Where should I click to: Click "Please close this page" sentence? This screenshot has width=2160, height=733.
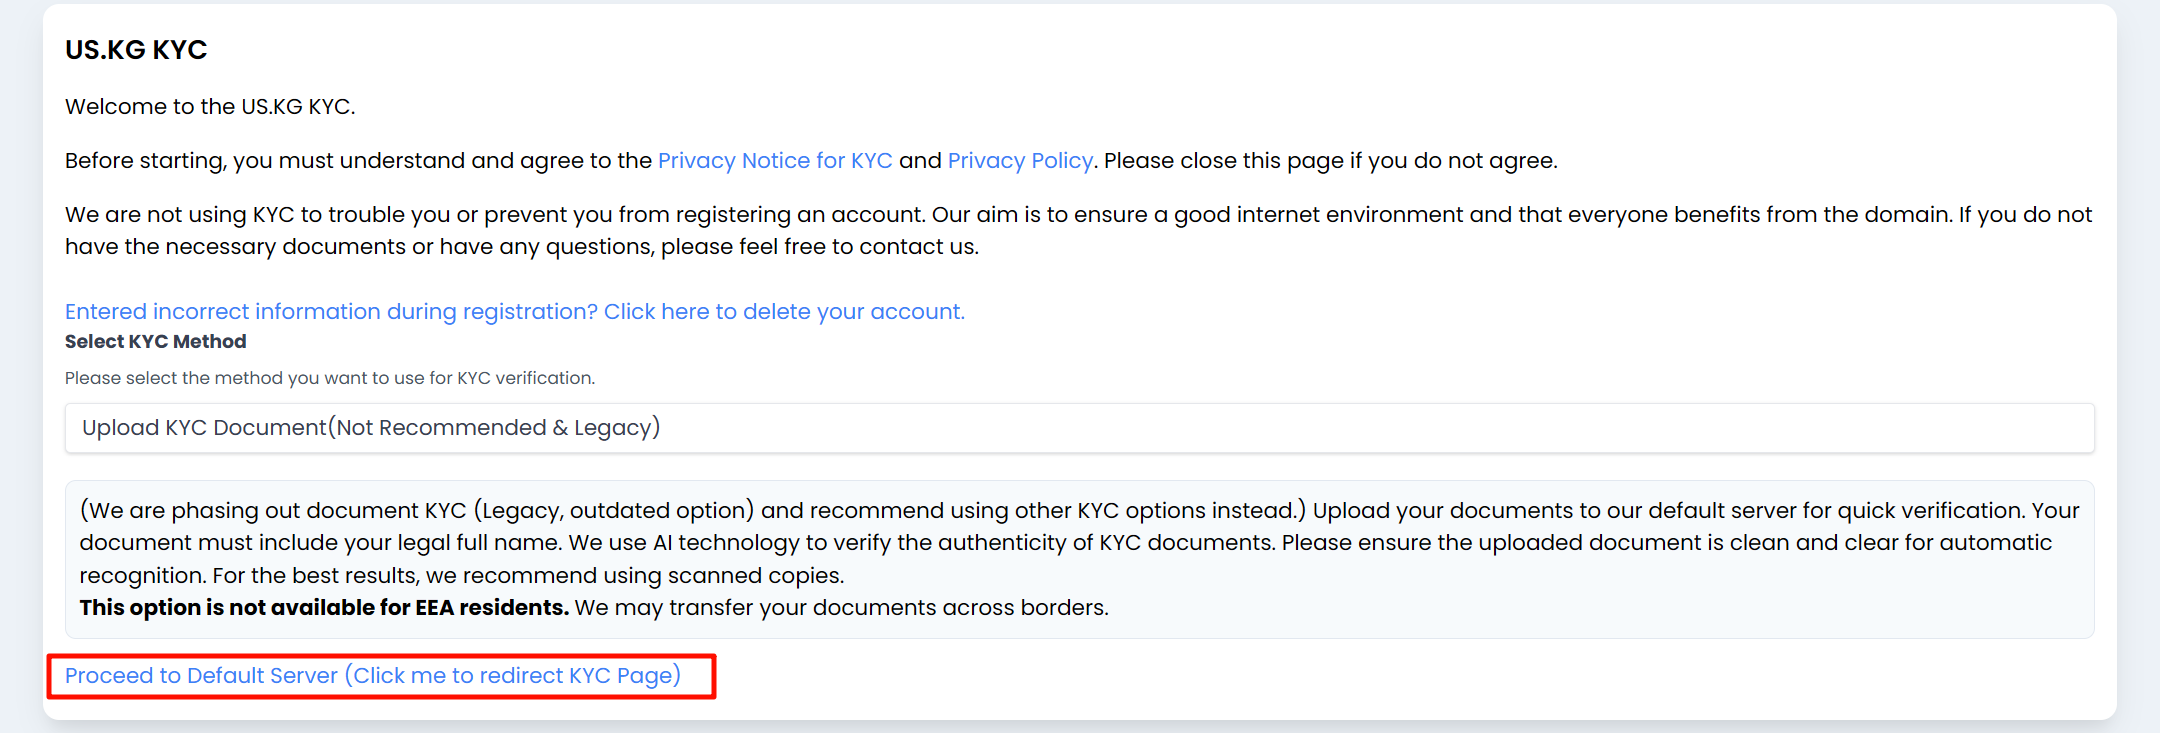1330,161
